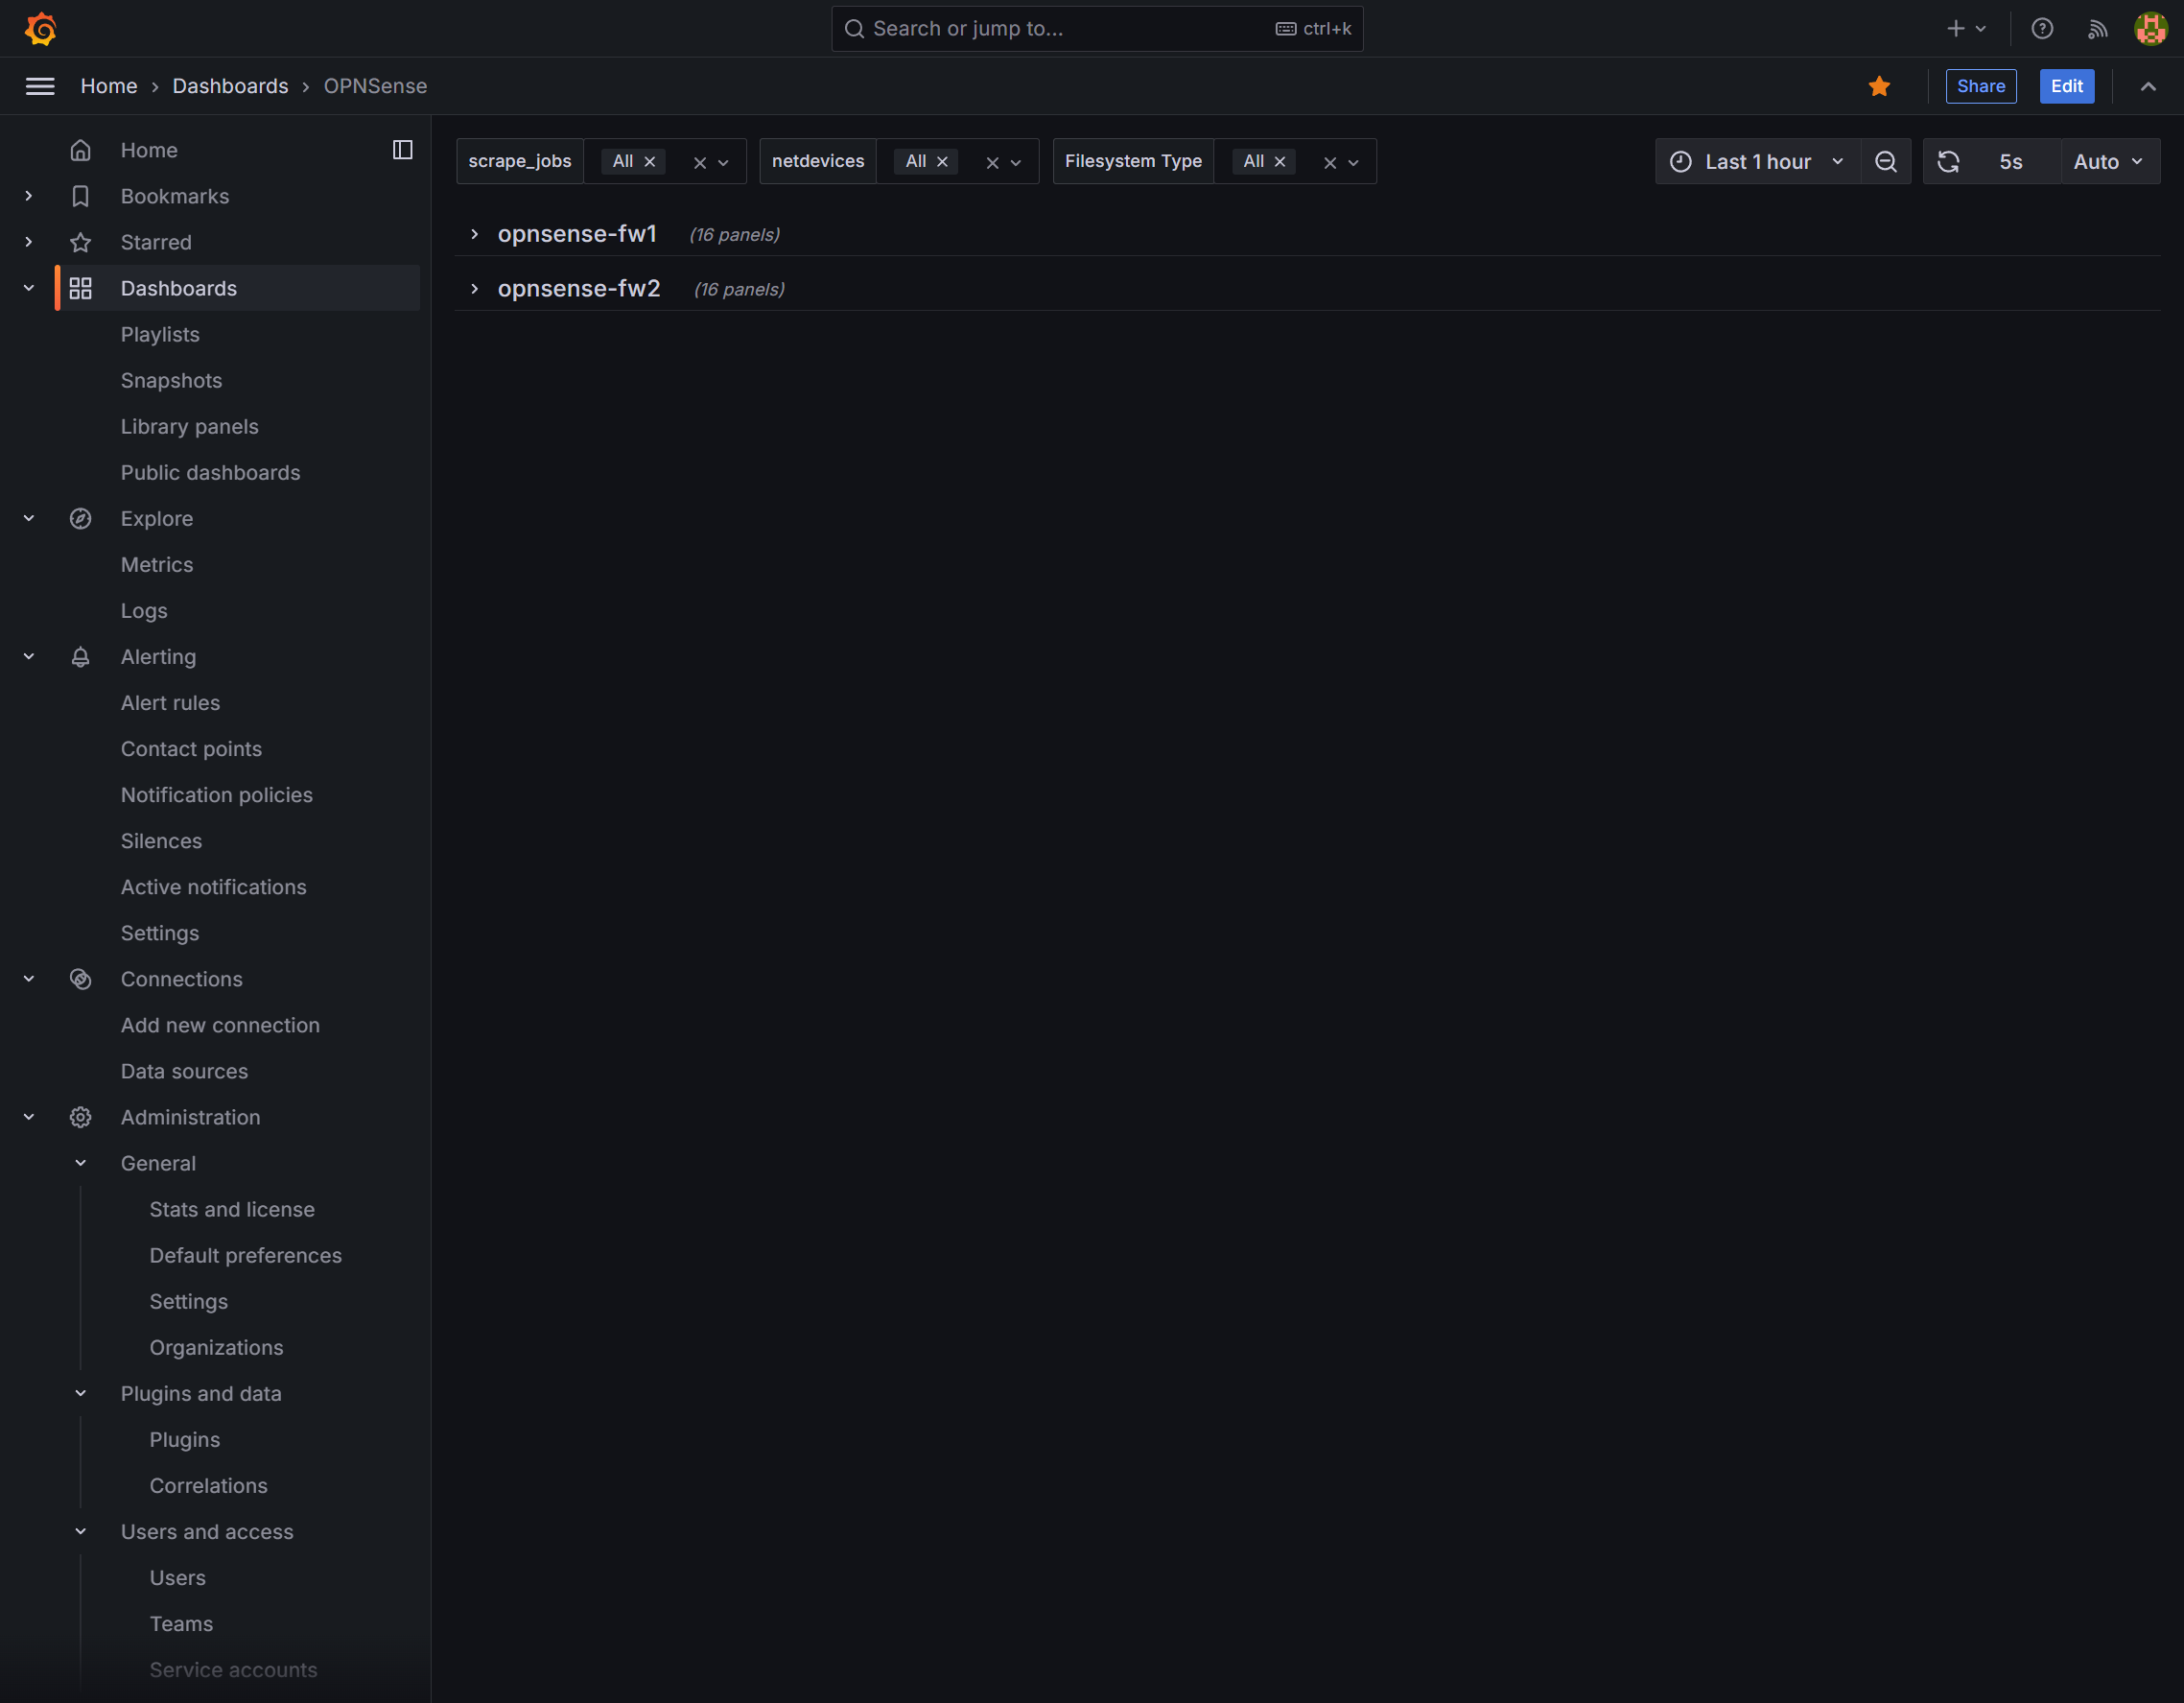
Task: Clear all Filesystem Type selections
Action: [1330, 163]
